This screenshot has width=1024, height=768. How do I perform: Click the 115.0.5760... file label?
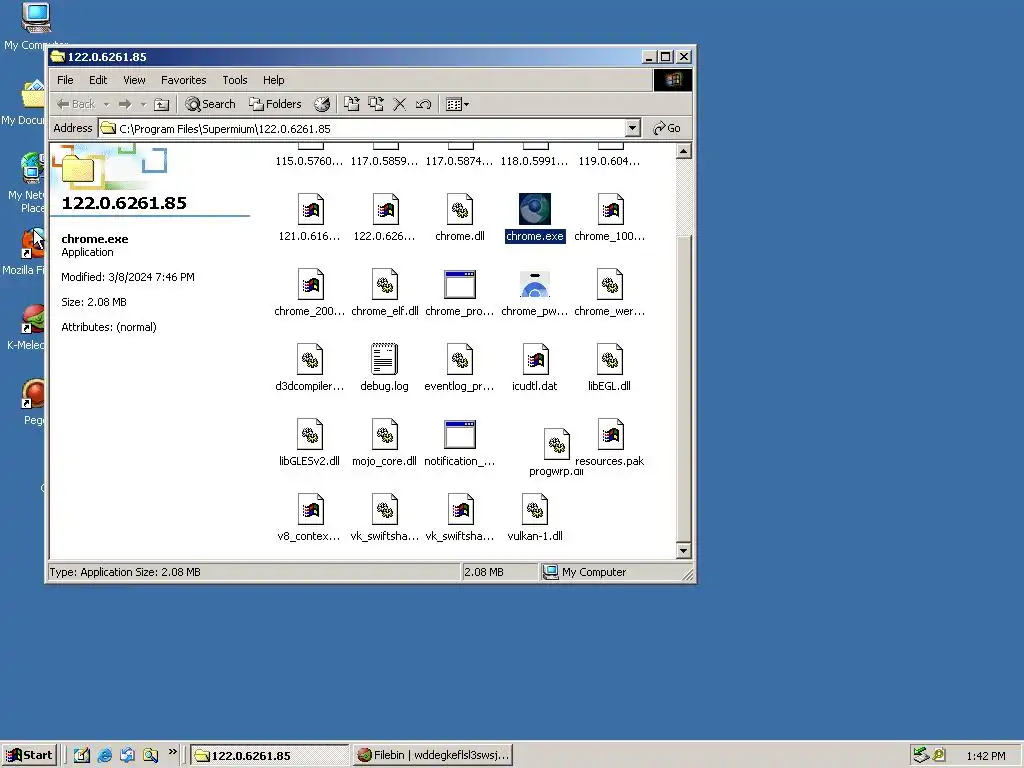pos(309,161)
